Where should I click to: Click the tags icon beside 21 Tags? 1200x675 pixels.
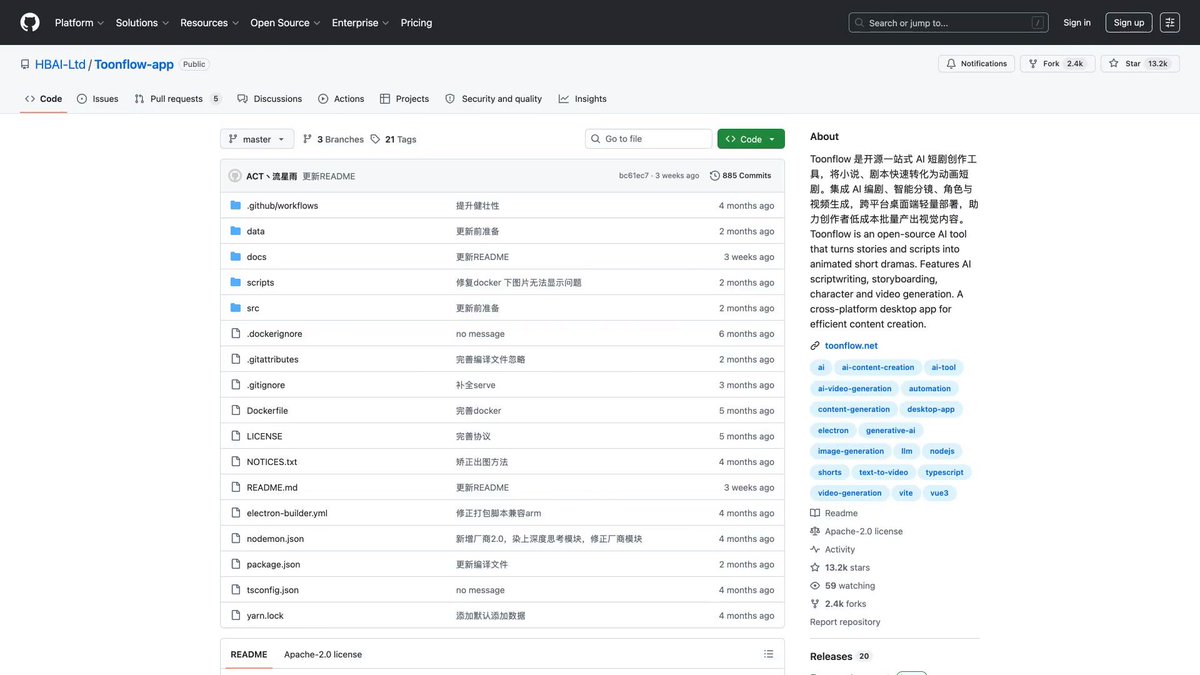375,139
